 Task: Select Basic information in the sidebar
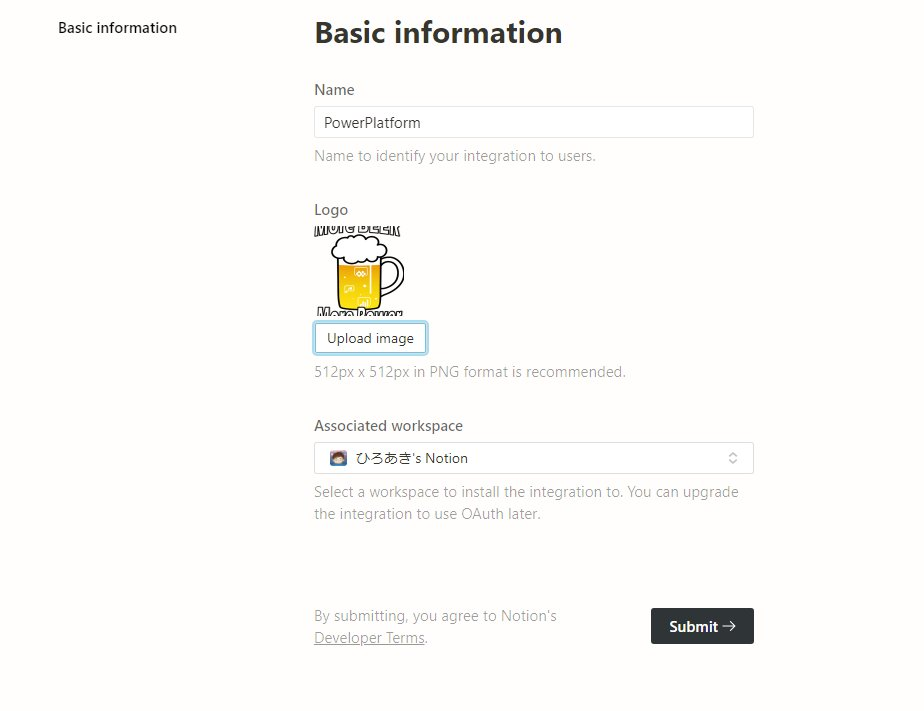117,28
